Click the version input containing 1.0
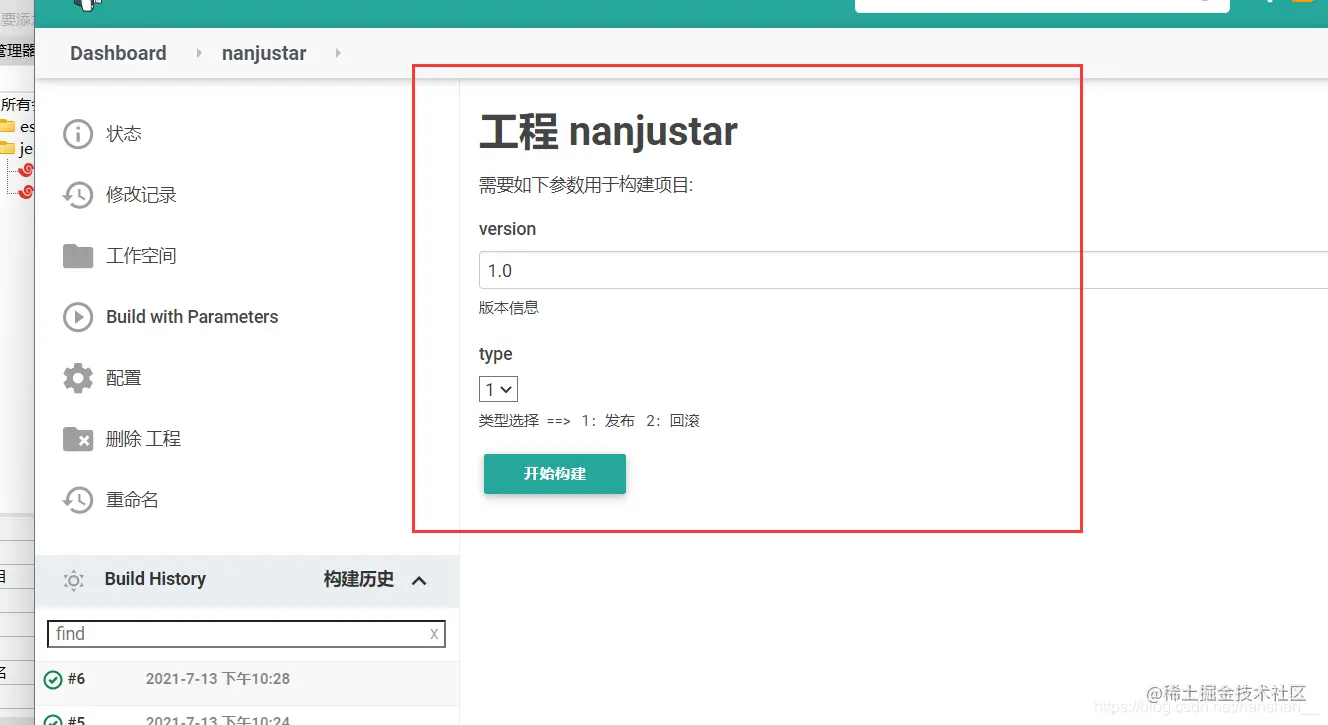 click(x=700, y=270)
